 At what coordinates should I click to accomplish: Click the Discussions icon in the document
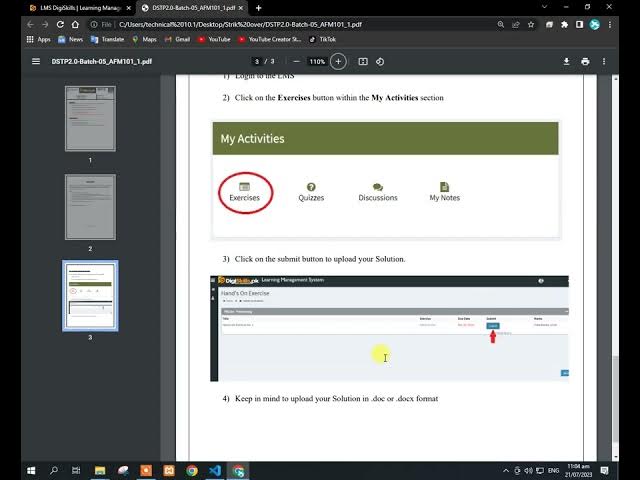(x=378, y=192)
